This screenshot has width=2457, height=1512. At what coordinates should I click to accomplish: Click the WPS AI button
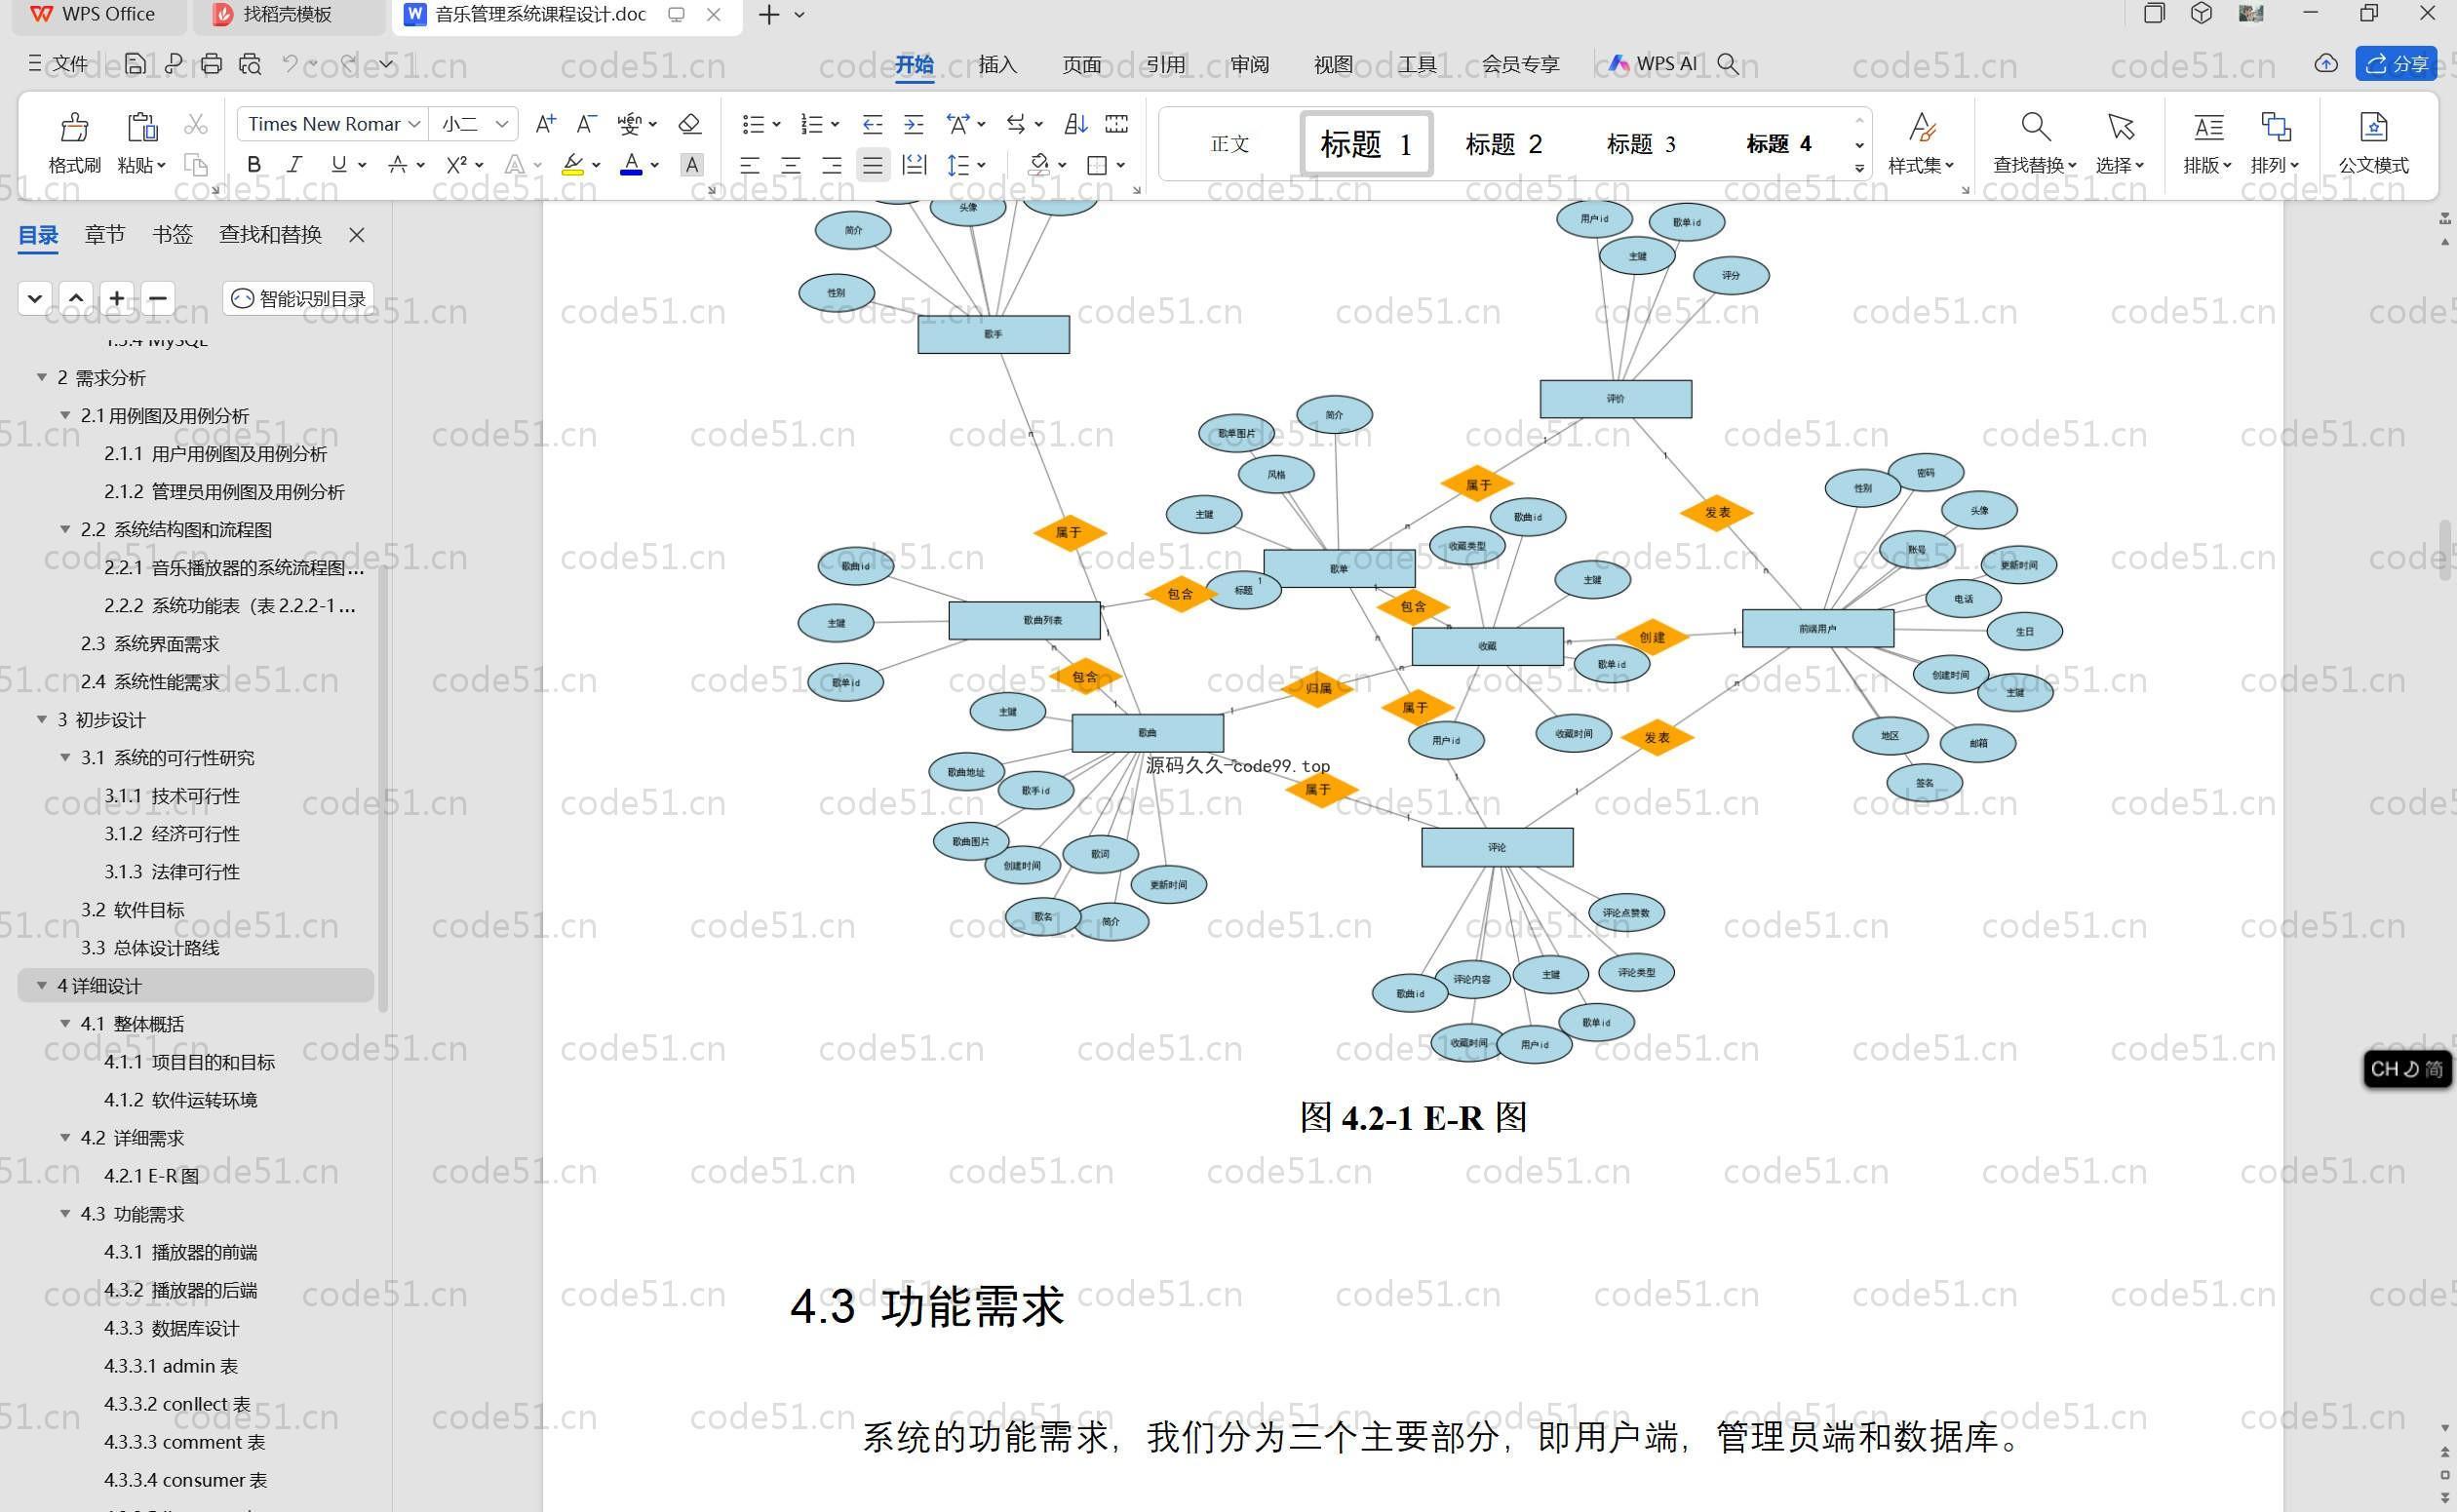[1652, 64]
